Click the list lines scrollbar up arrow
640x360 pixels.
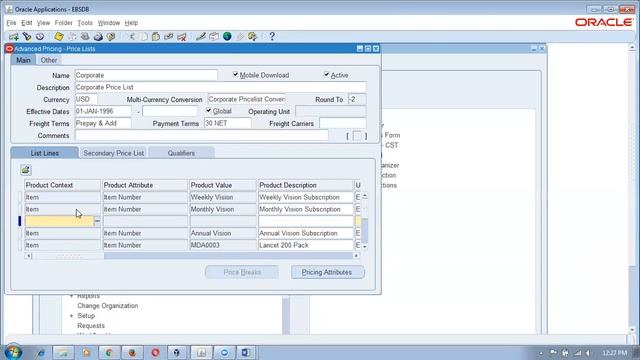click(364, 196)
